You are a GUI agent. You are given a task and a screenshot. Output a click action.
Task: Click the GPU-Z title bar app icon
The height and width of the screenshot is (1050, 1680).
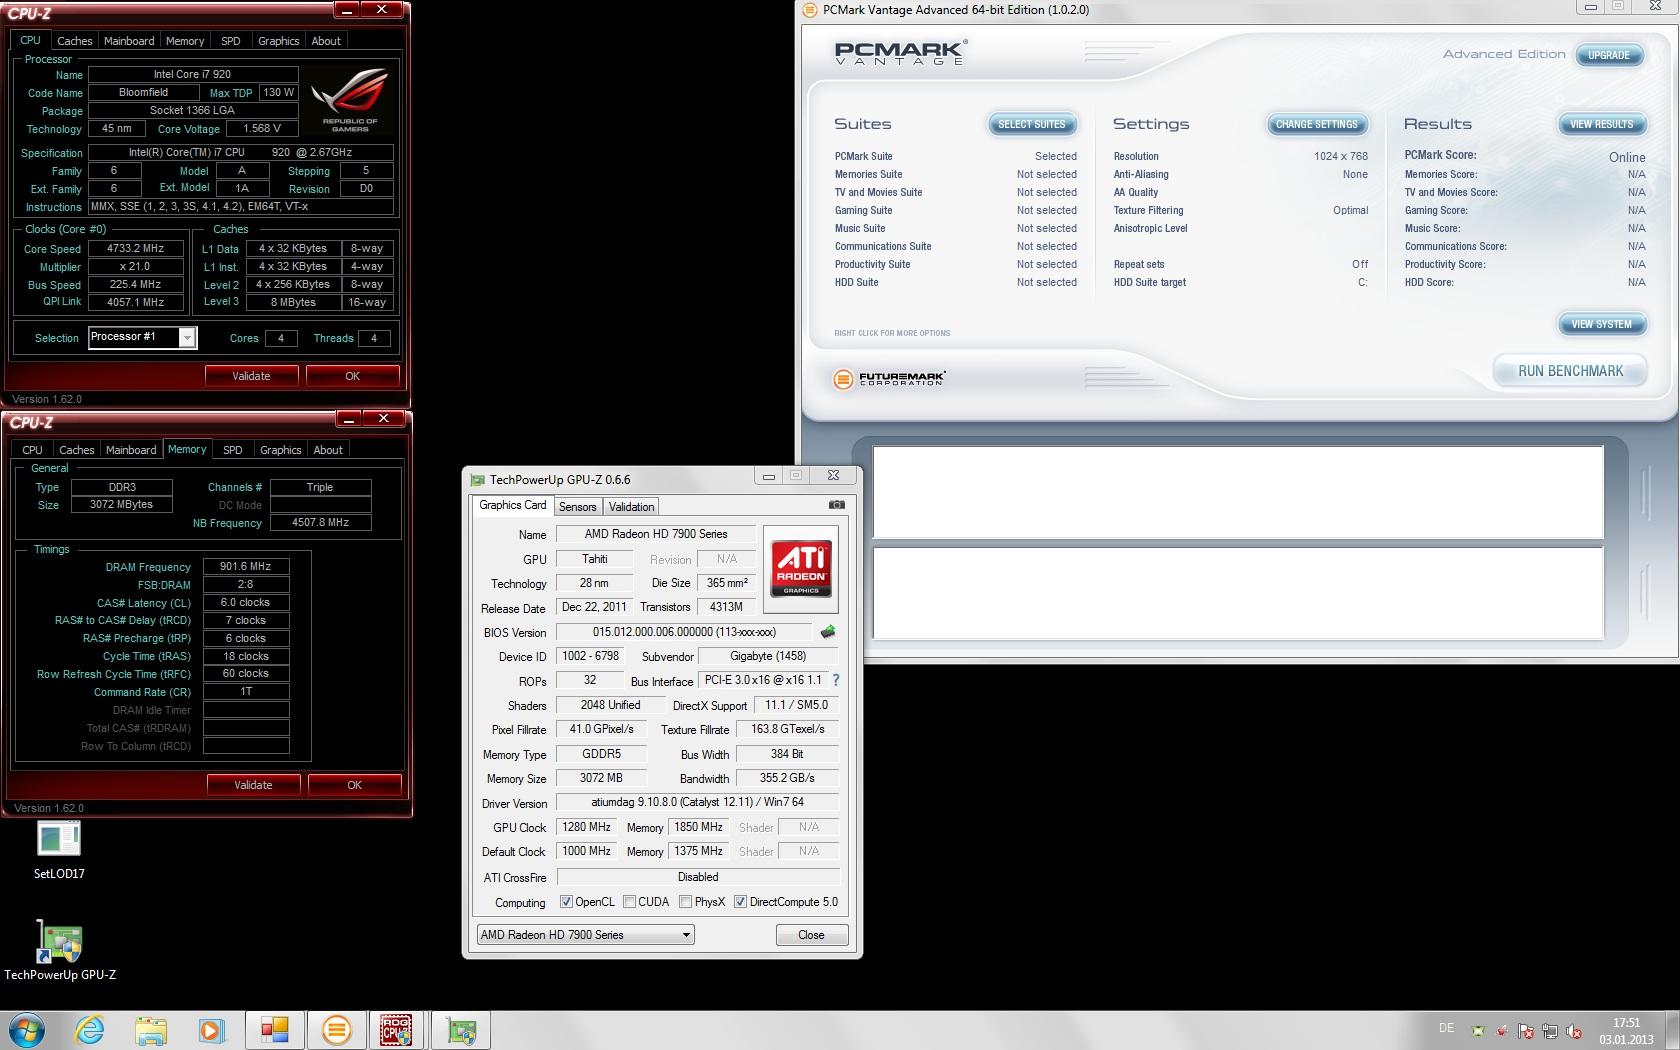click(477, 480)
